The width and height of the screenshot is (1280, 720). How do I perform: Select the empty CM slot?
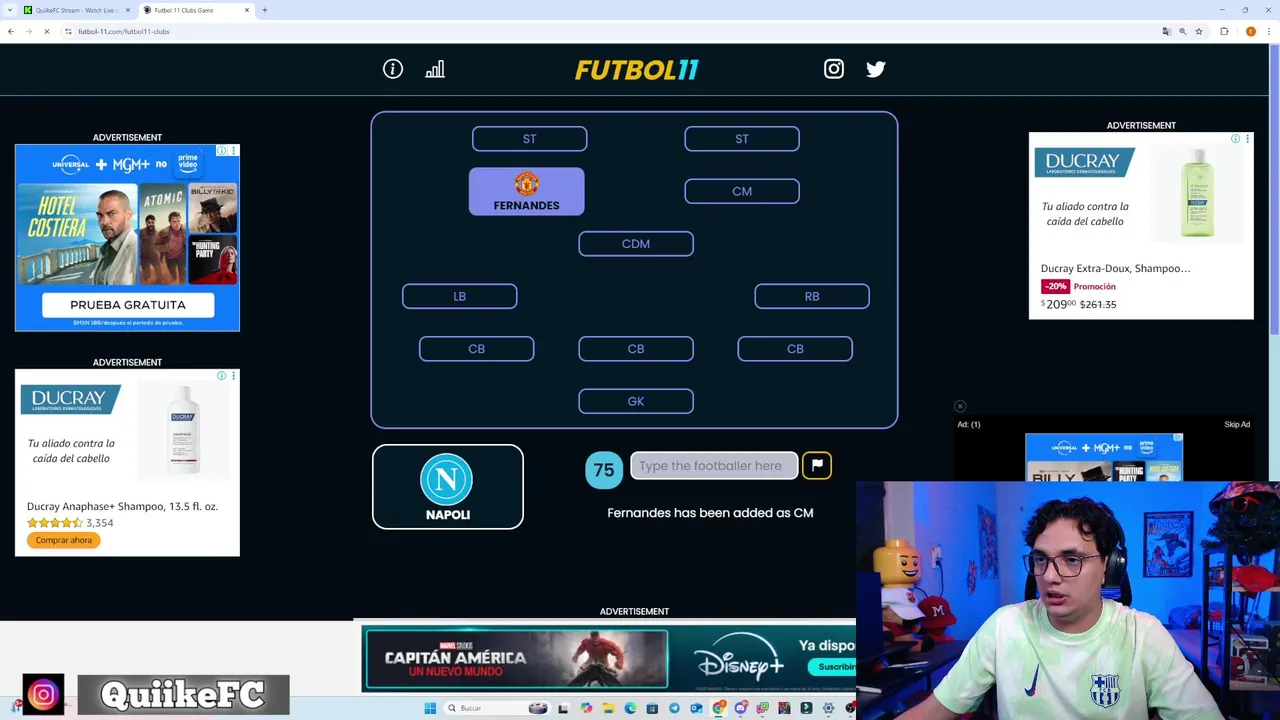coord(742,191)
